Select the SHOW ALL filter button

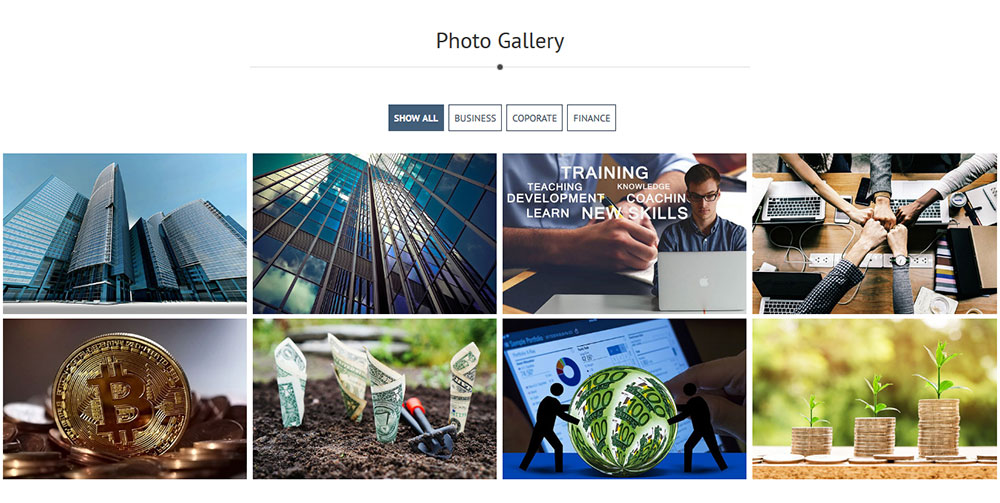[x=416, y=118]
